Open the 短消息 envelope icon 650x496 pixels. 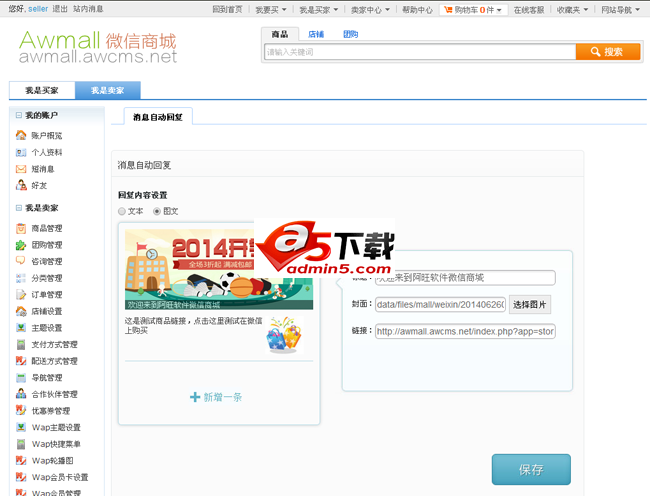[21, 169]
